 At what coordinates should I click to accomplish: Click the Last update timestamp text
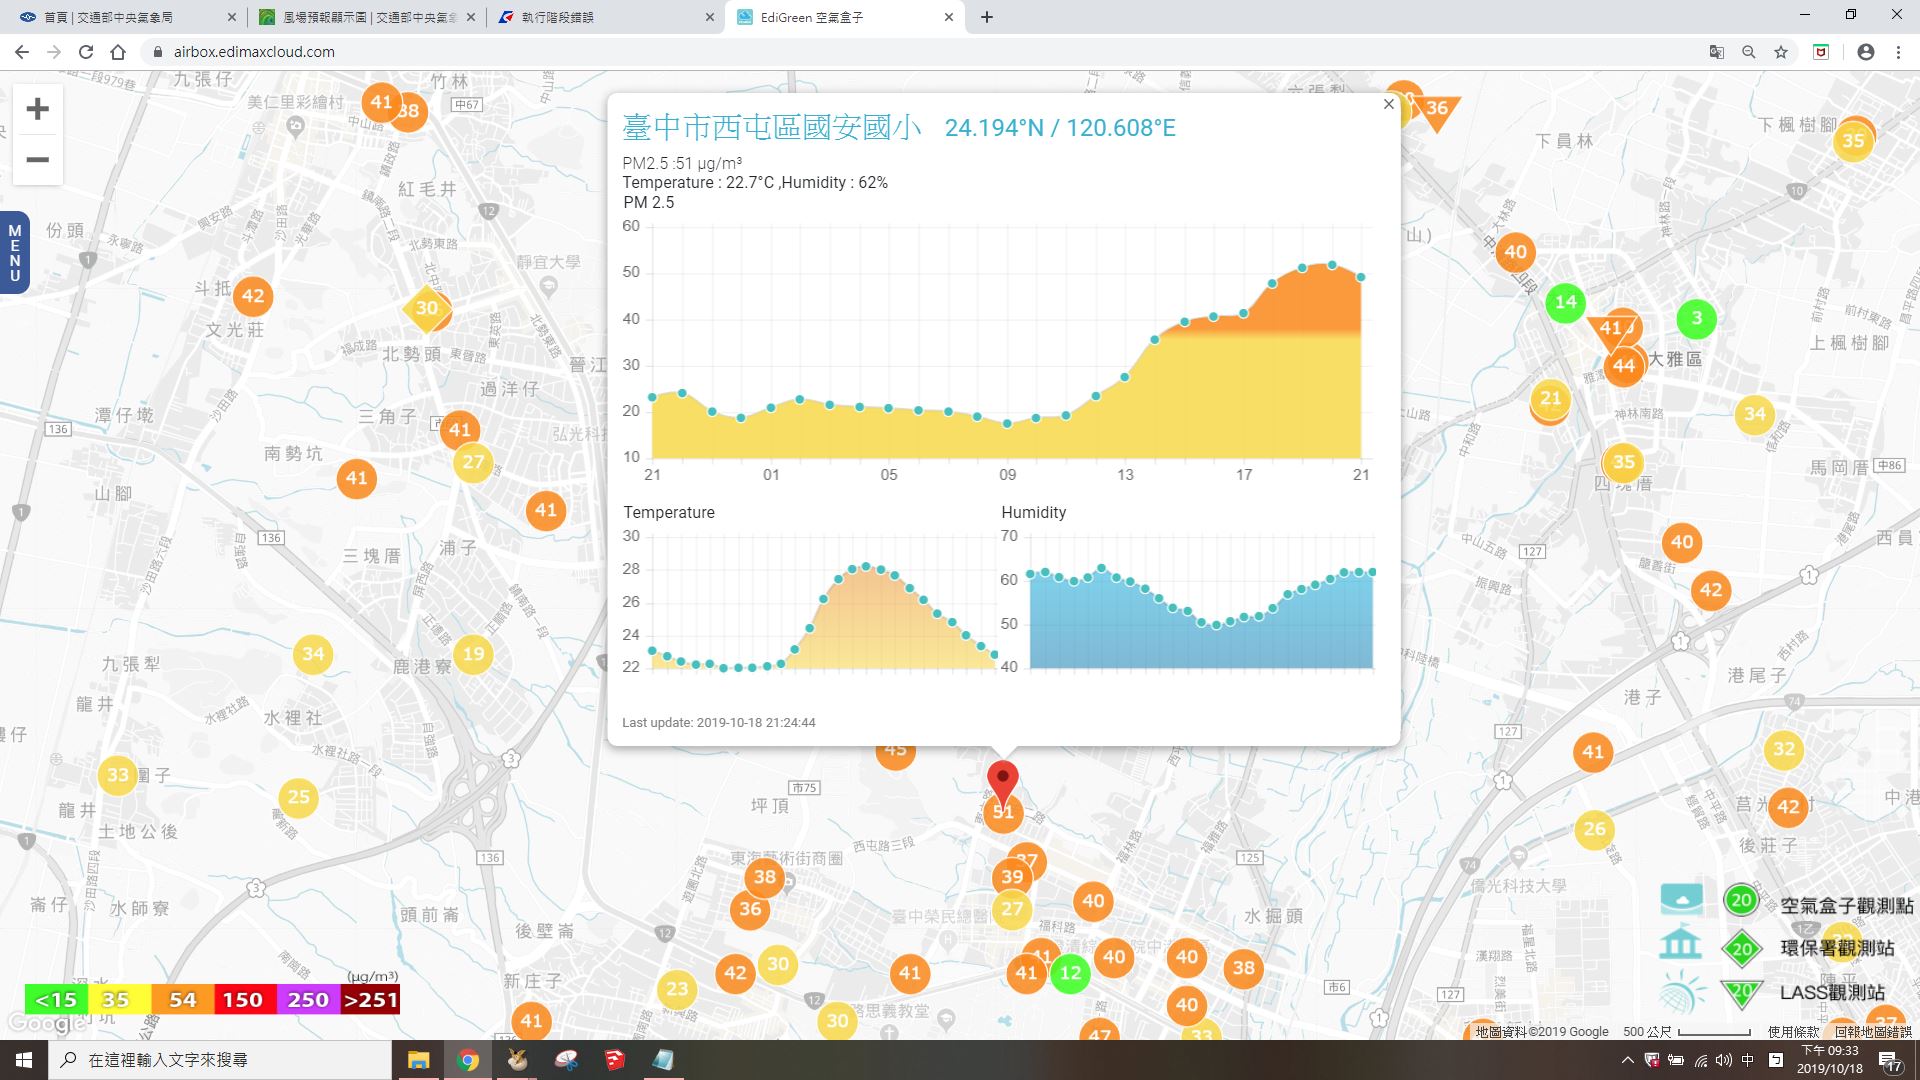pyautogui.click(x=719, y=722)
